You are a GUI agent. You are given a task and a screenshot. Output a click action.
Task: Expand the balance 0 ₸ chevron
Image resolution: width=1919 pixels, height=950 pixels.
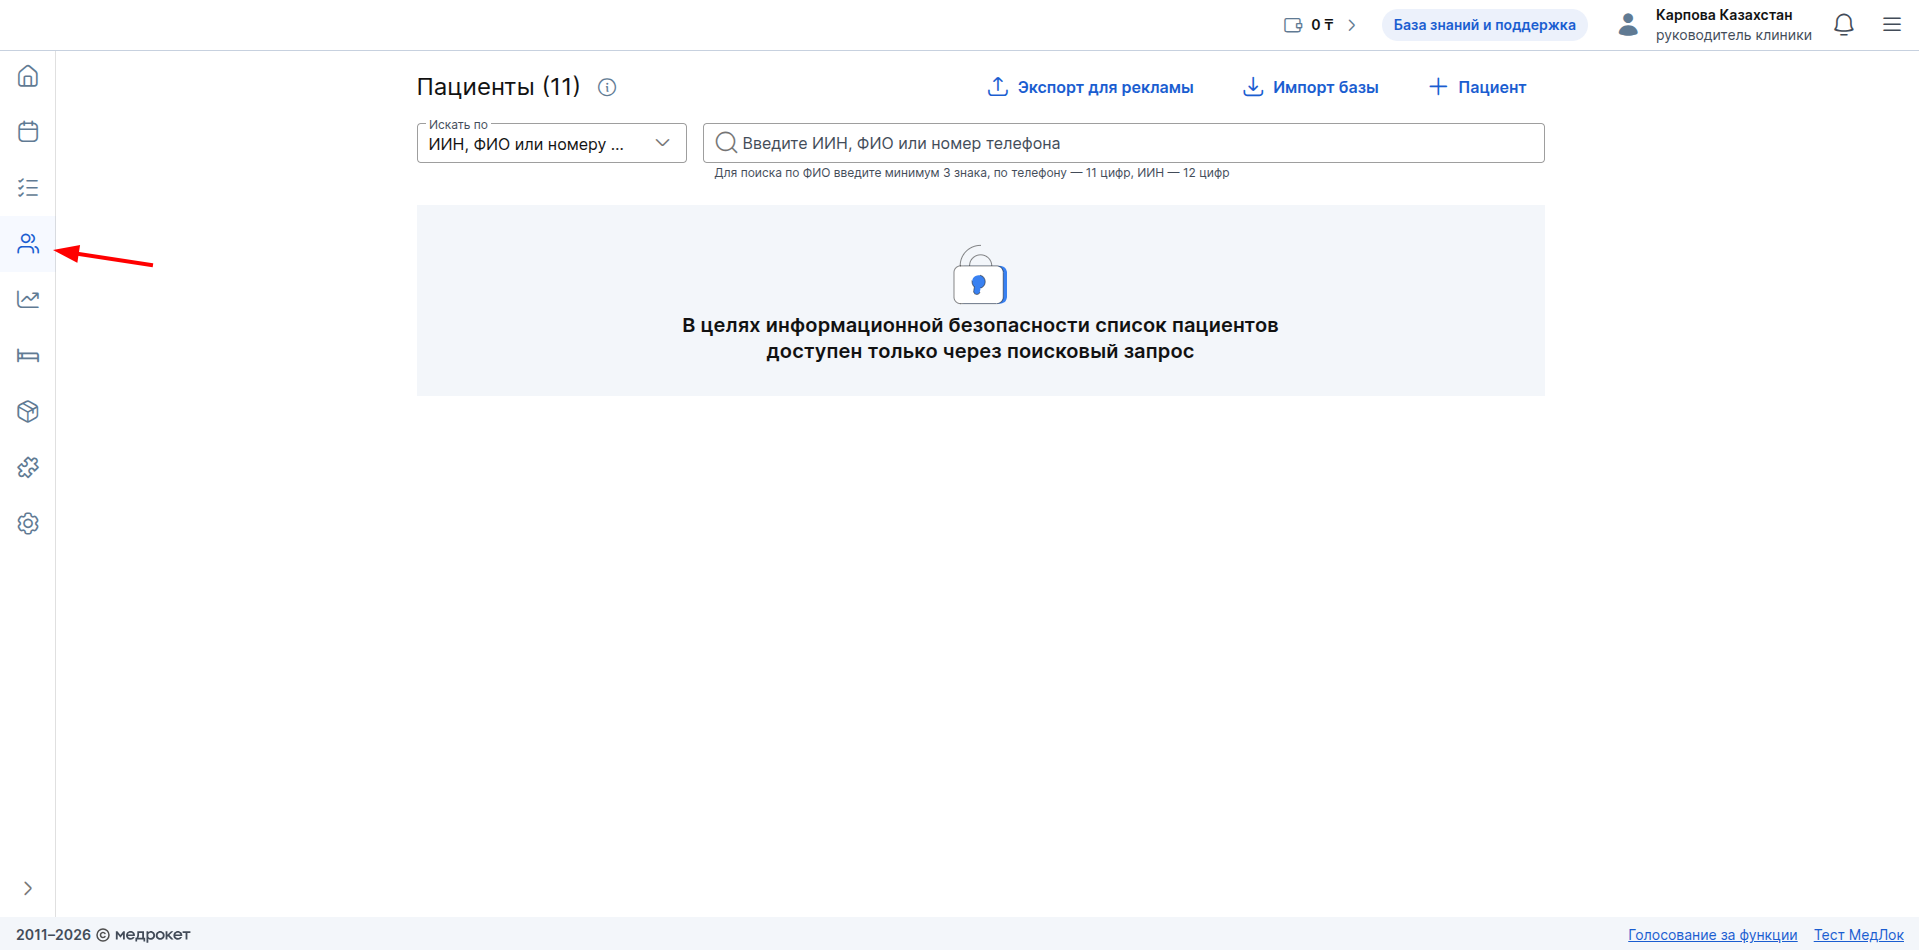tap(1351, 25)
